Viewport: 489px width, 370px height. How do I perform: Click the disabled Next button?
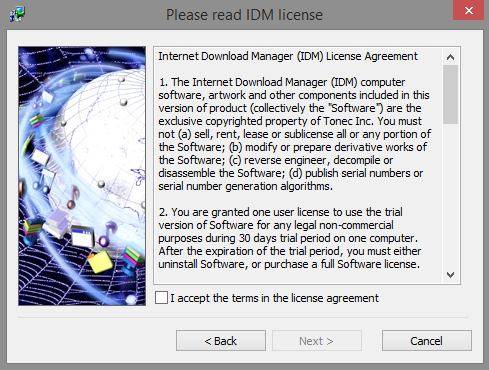(x=317, y=341)
